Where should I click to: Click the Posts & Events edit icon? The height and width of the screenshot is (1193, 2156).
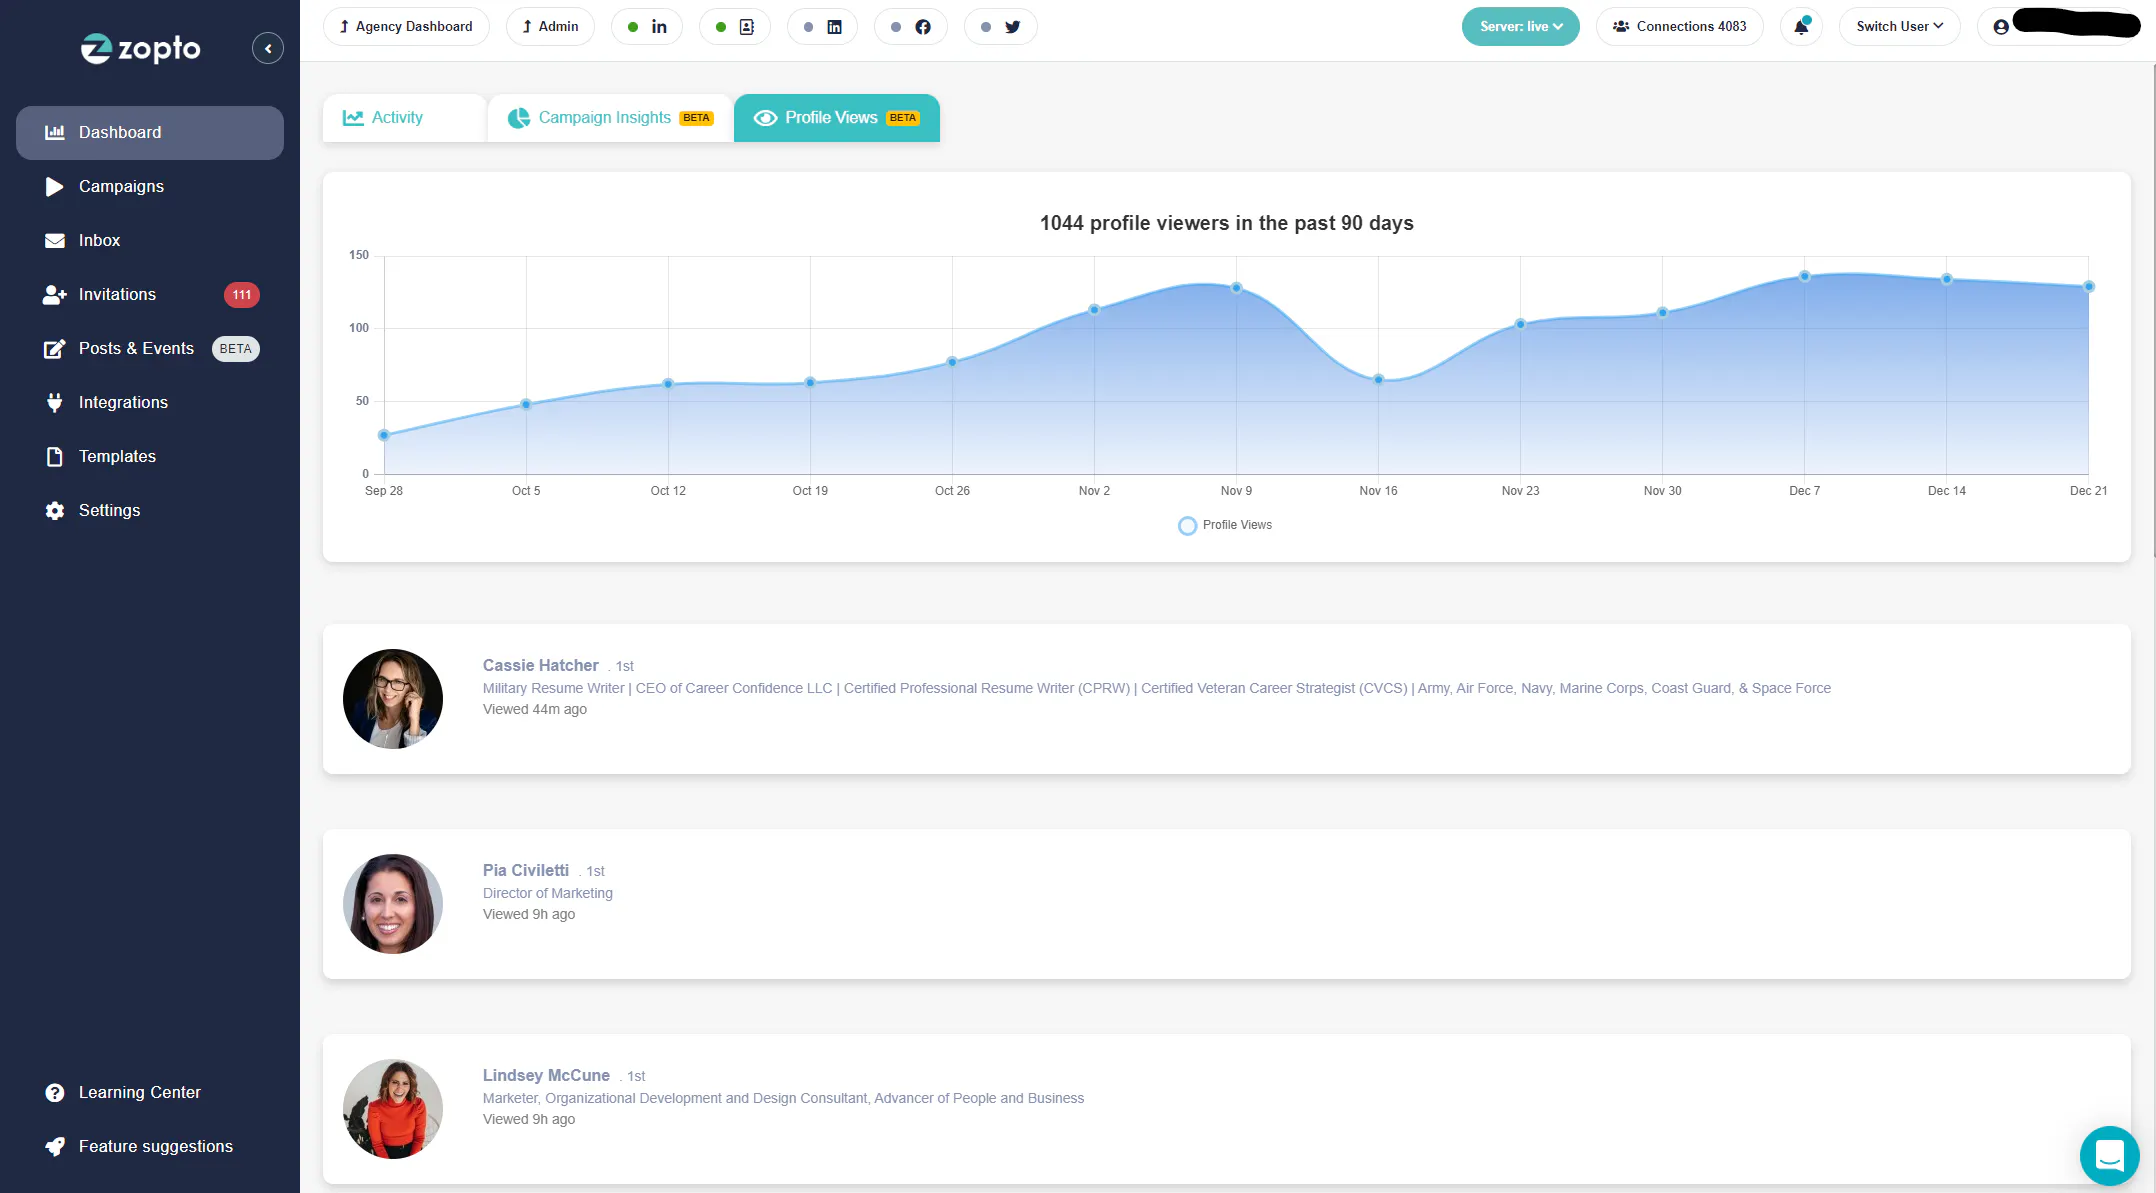click(x=55, y=348)
